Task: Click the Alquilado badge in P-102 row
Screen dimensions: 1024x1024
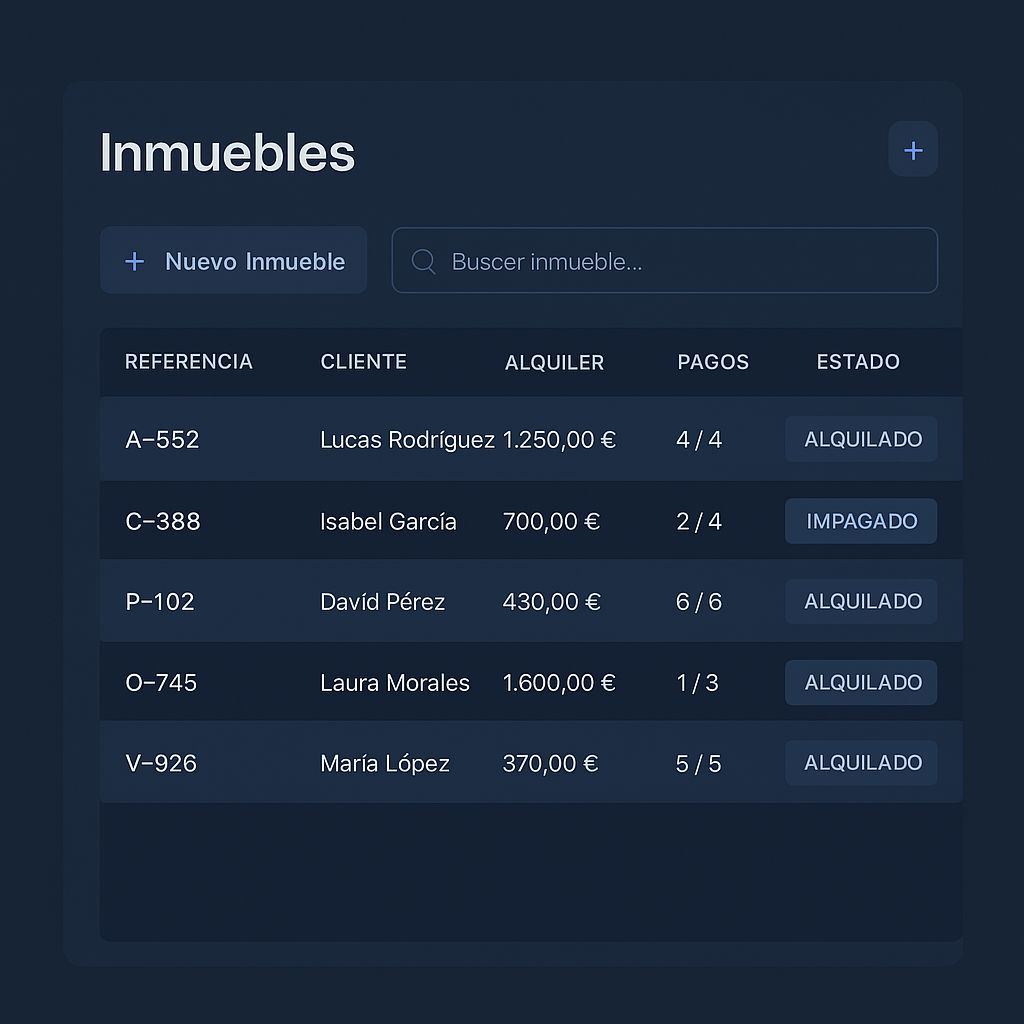Action: [x=861, y=601]
